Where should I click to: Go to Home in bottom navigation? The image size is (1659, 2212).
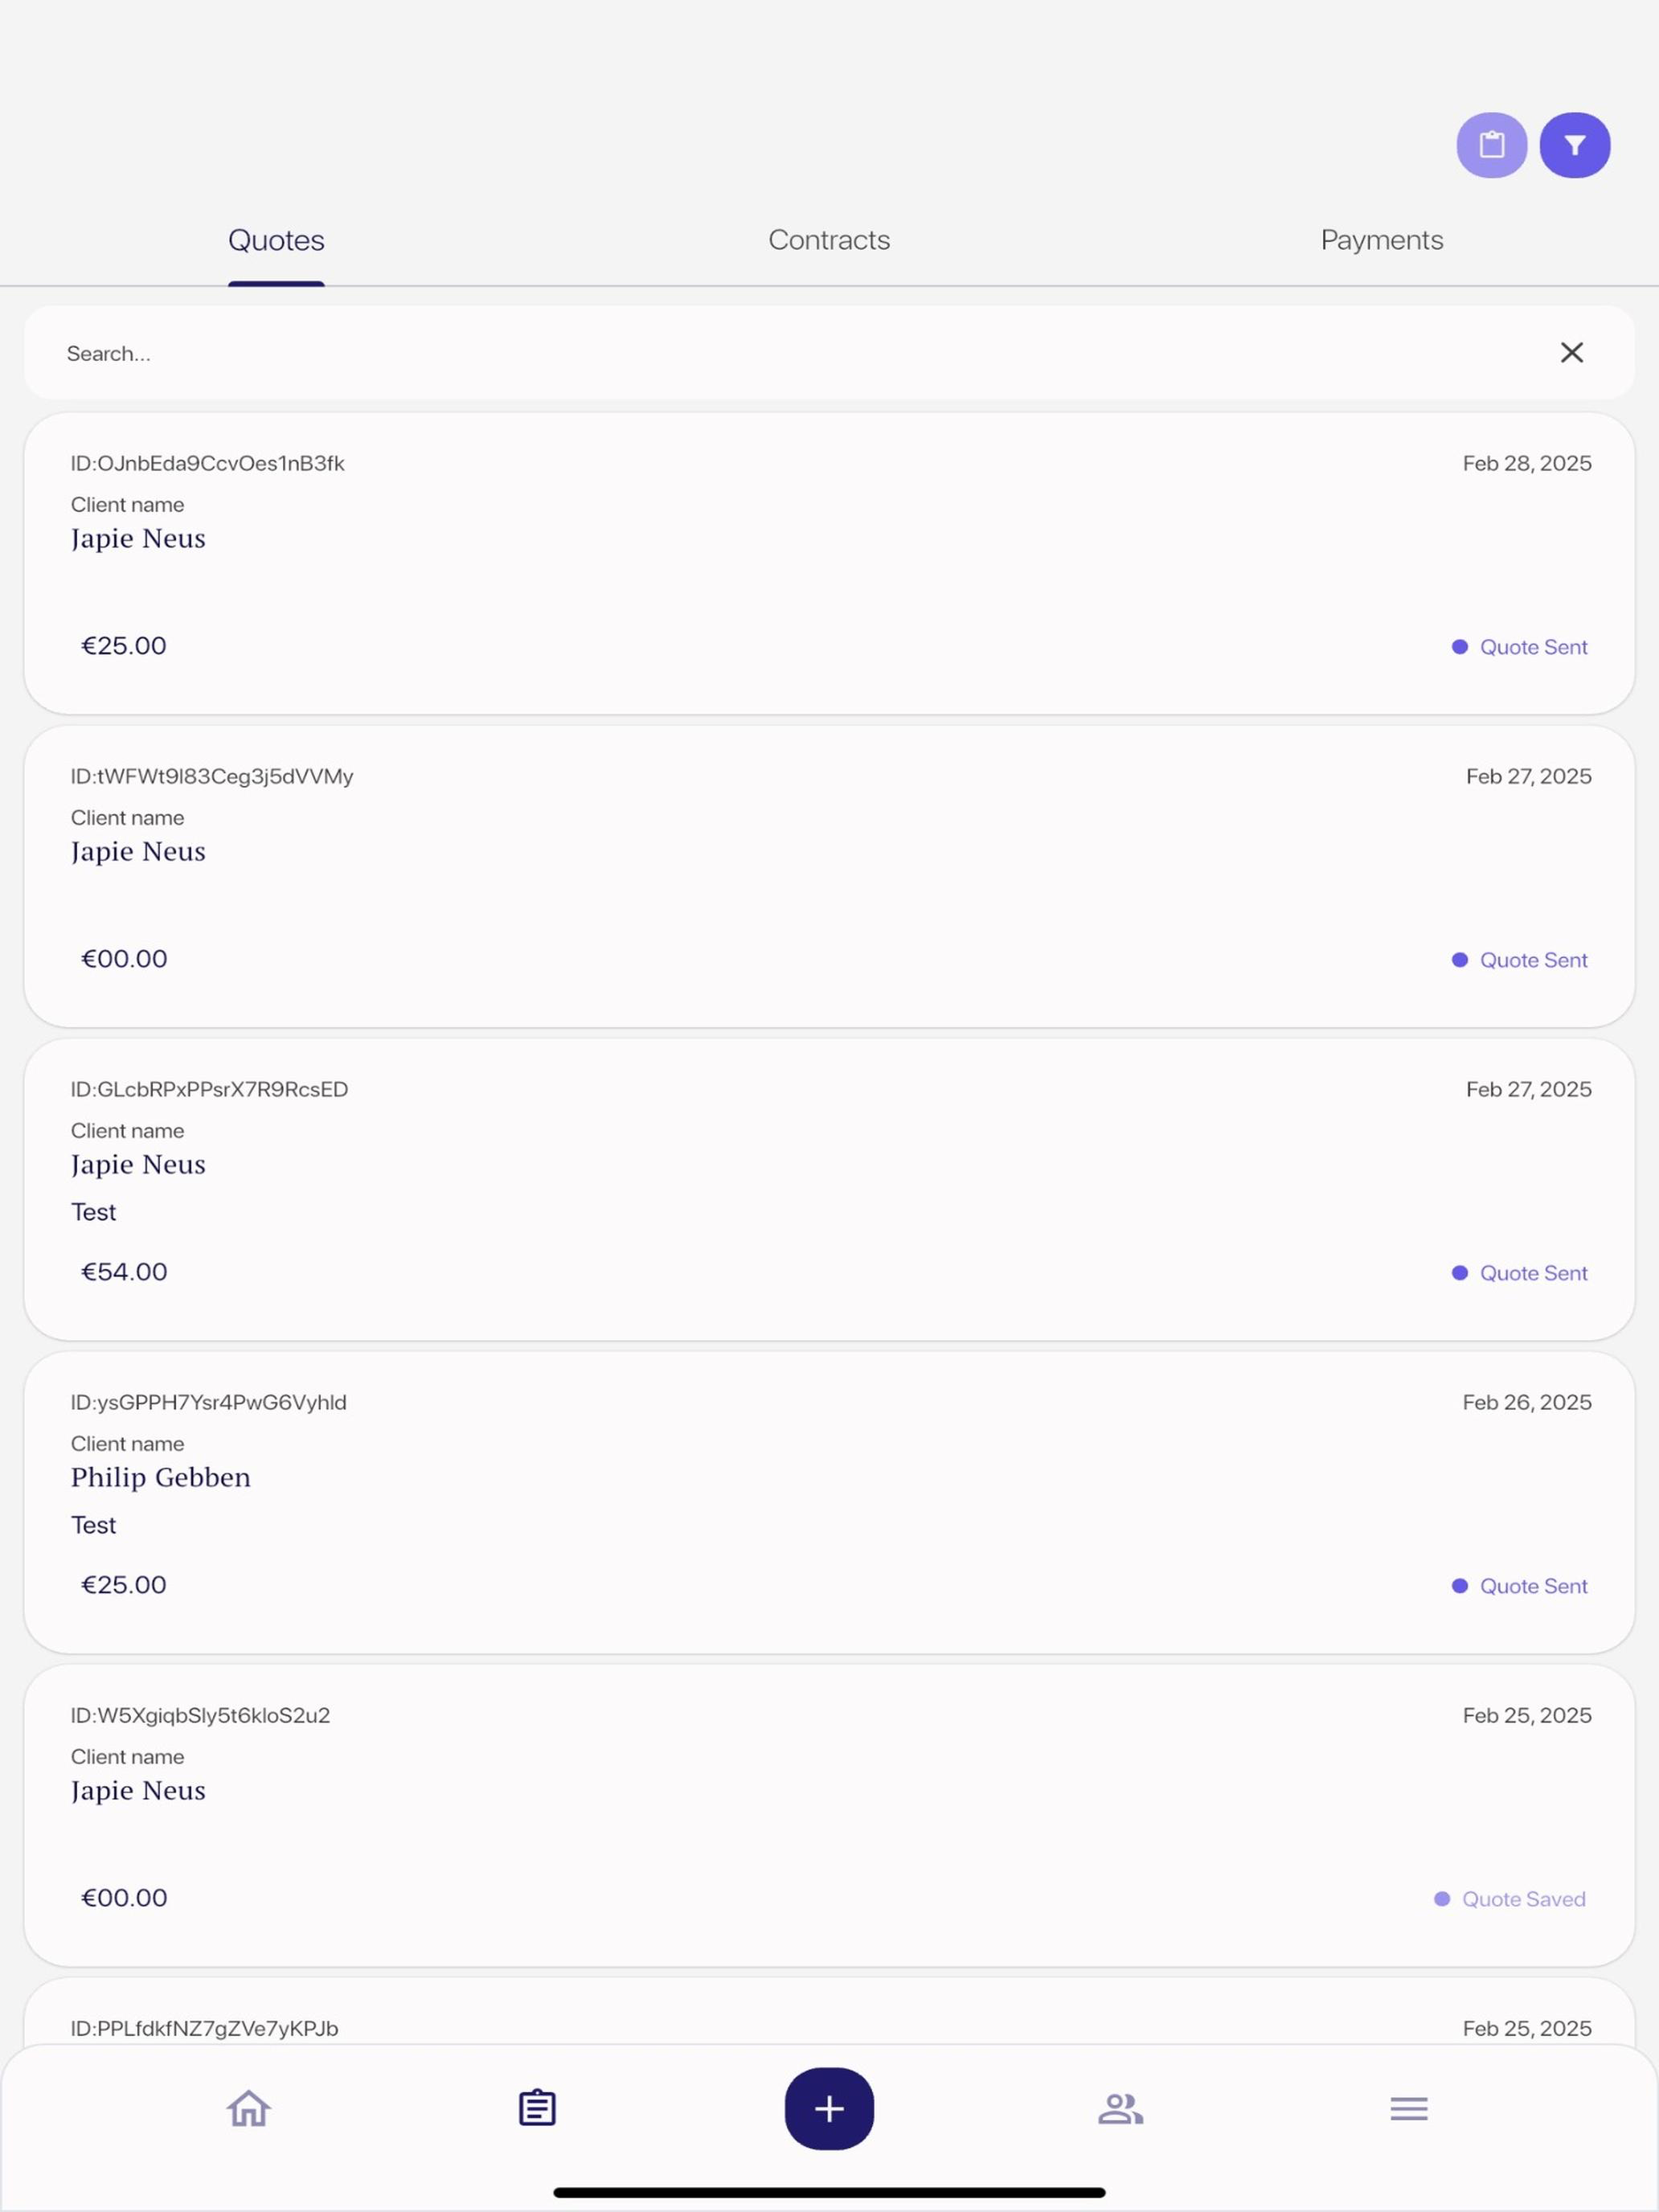coord(248,2108)
